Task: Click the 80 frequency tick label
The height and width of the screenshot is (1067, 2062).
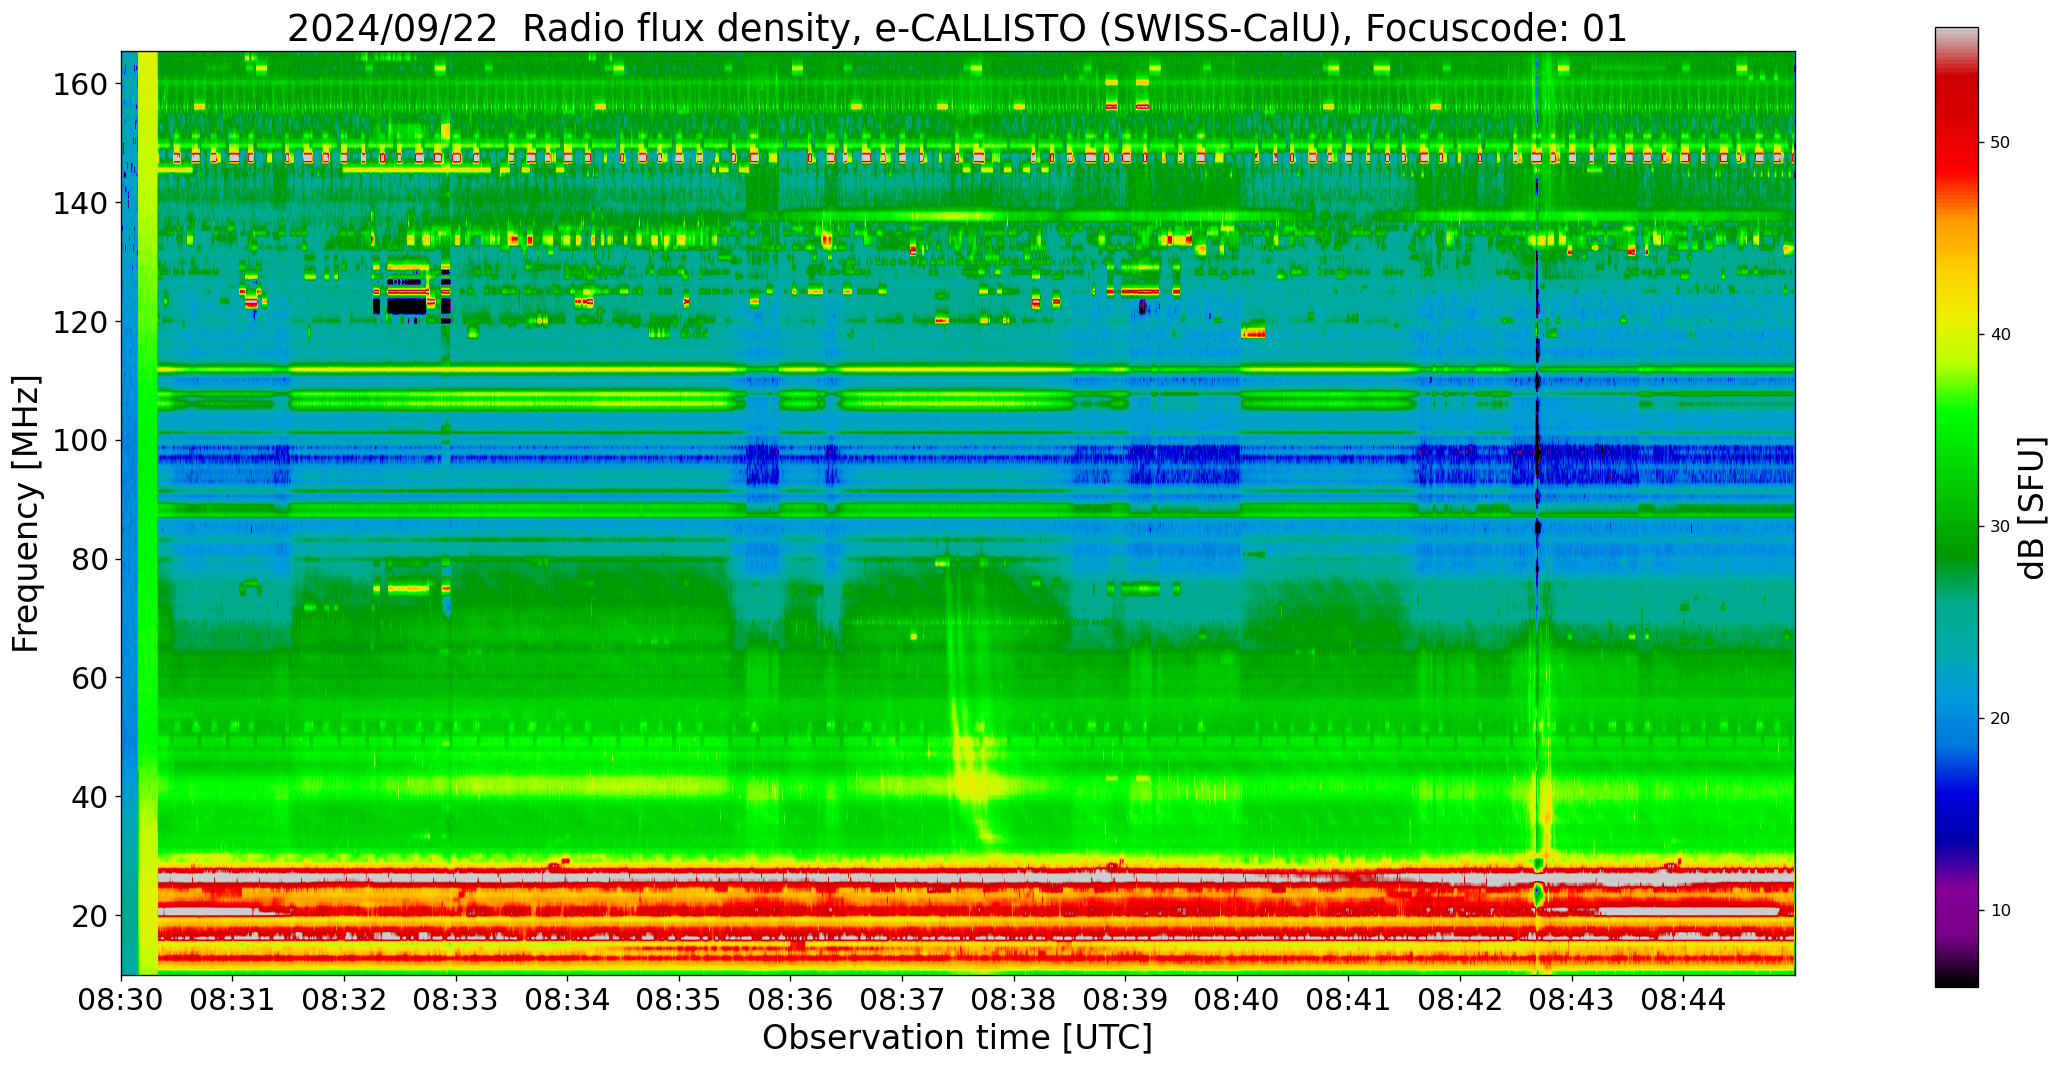Action: (x=89, y=559)
